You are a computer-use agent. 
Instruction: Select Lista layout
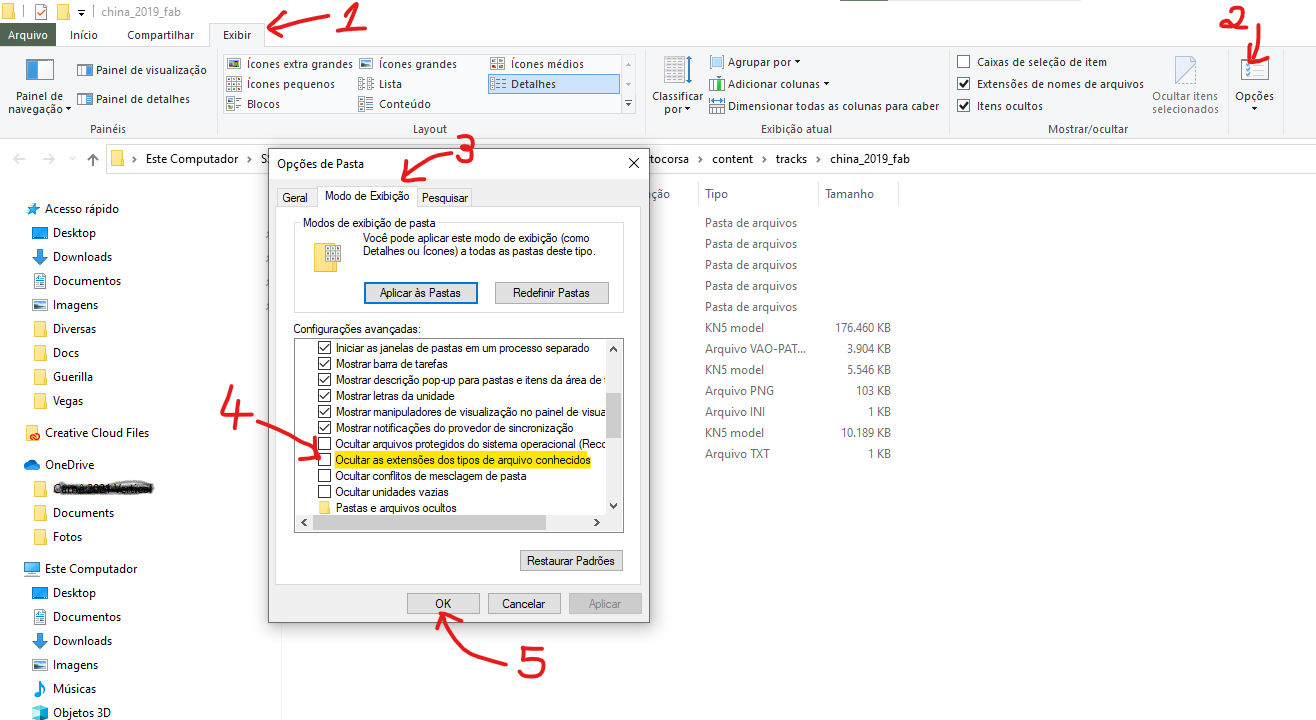(x=380, y=84)
